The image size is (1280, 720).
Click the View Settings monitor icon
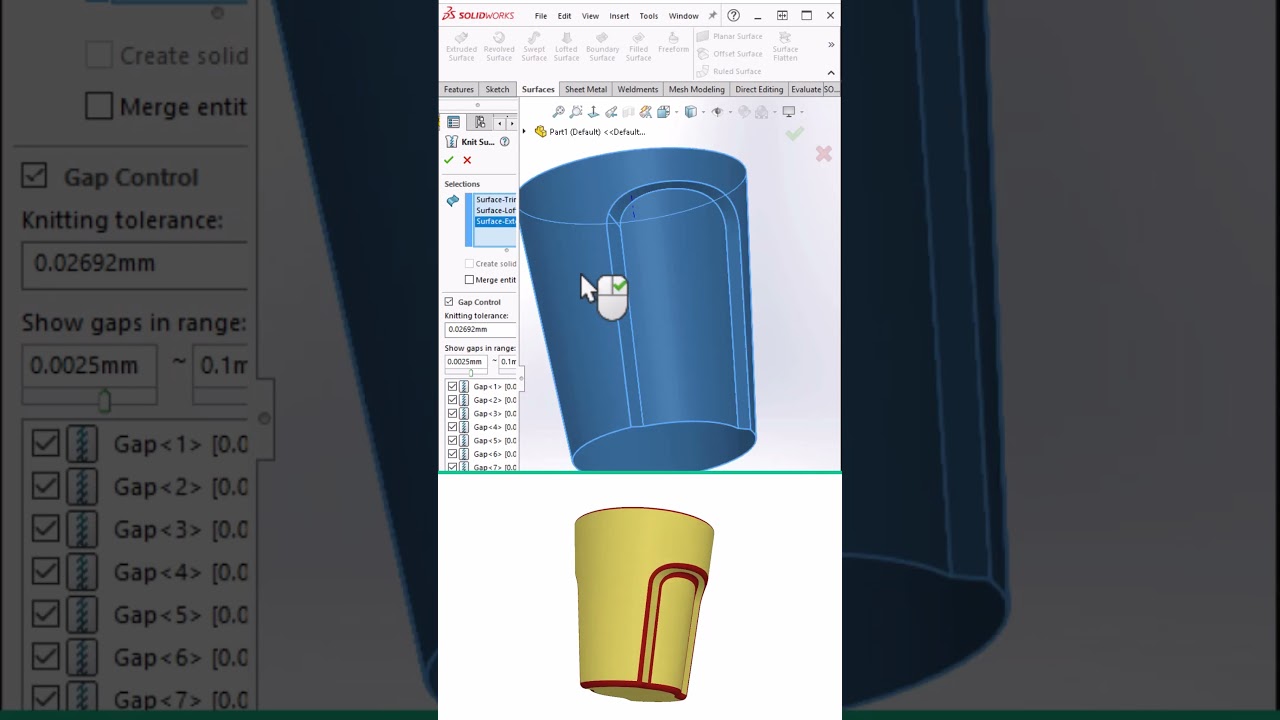pos(788,112)
